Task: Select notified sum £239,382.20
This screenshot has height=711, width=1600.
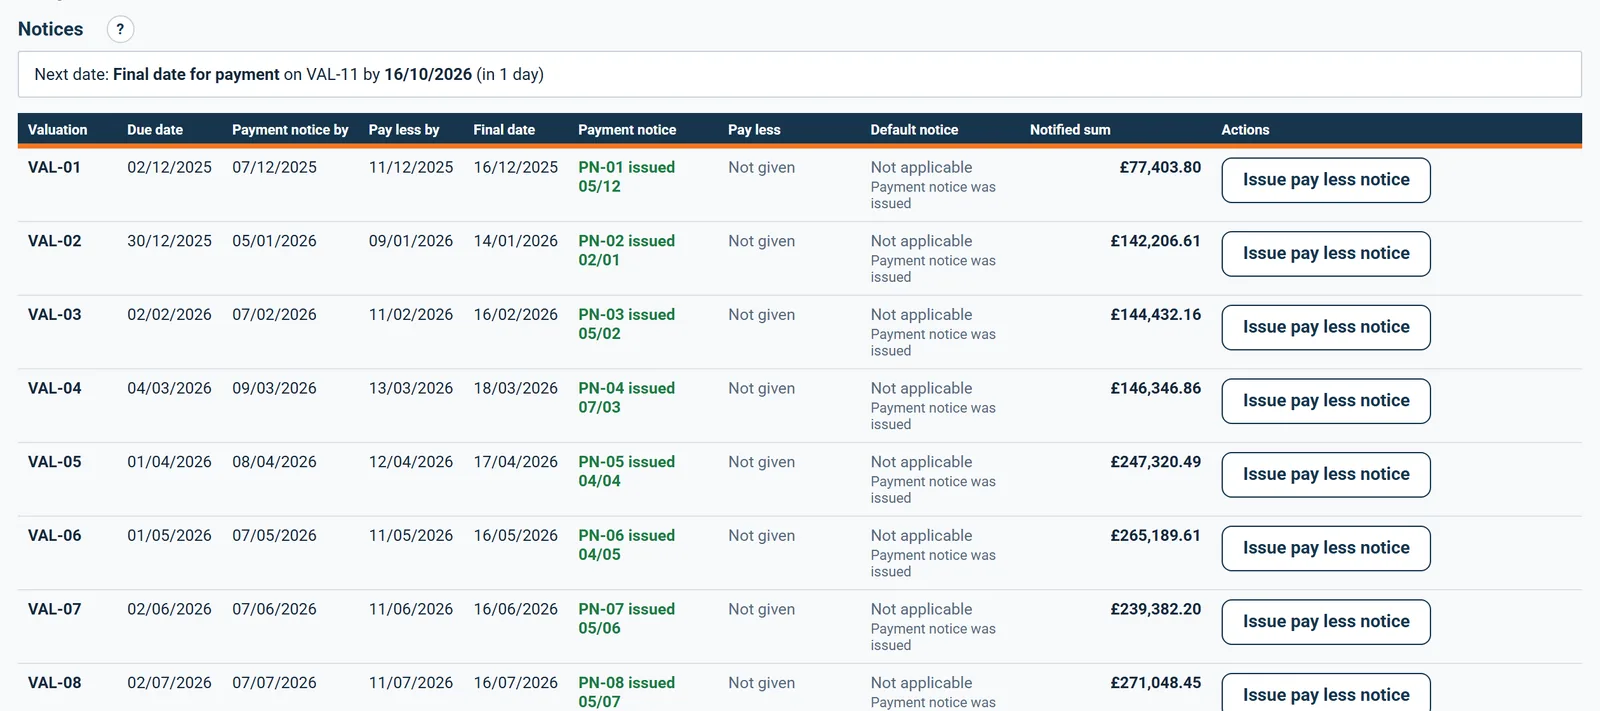Action: pyautogui.click(x=1155, y=609)
